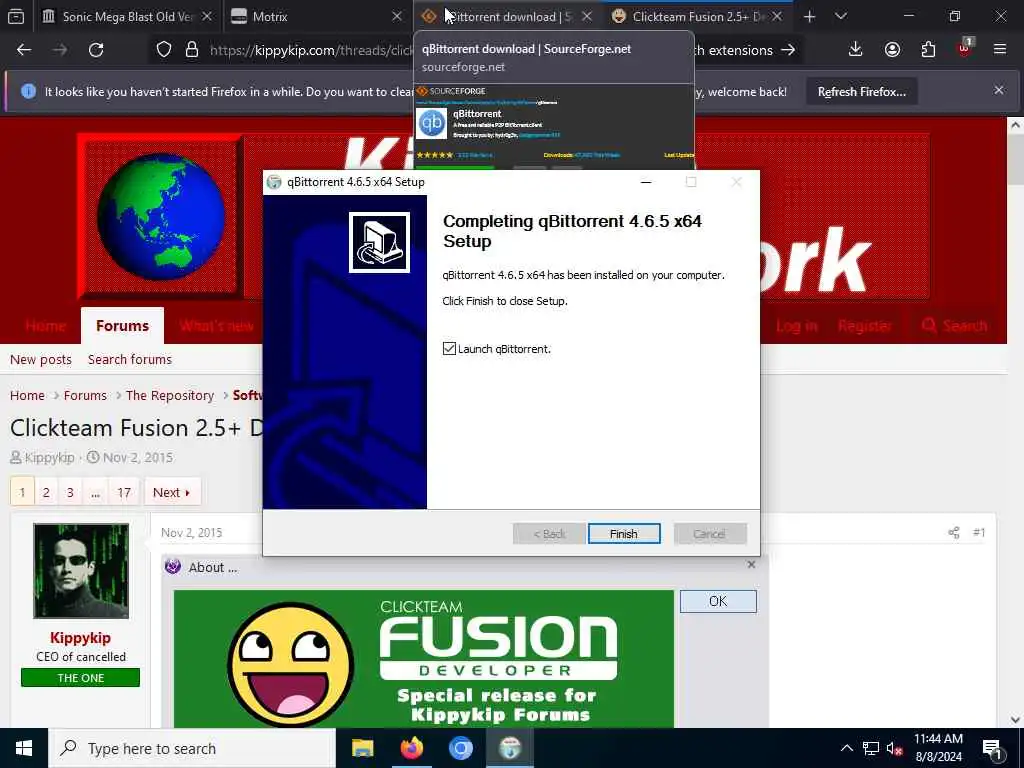Toggle the Launch qBittorrent checkbox

(x=449, y=349)
